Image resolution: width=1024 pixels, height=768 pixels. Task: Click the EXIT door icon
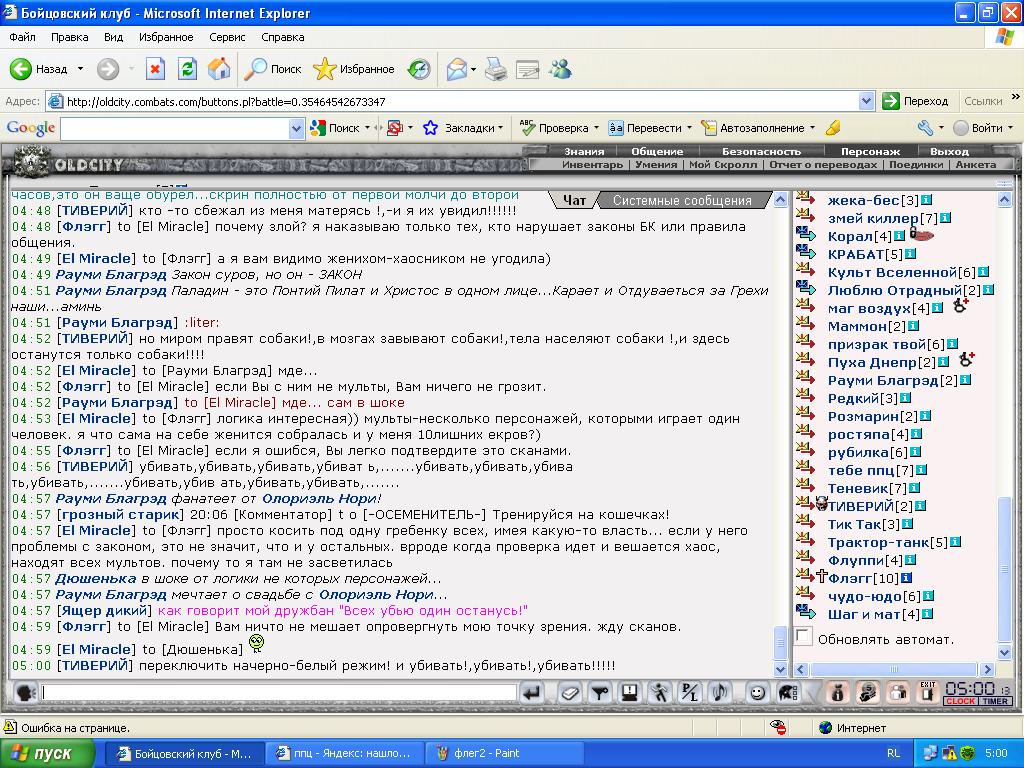[x=927, y=692]
